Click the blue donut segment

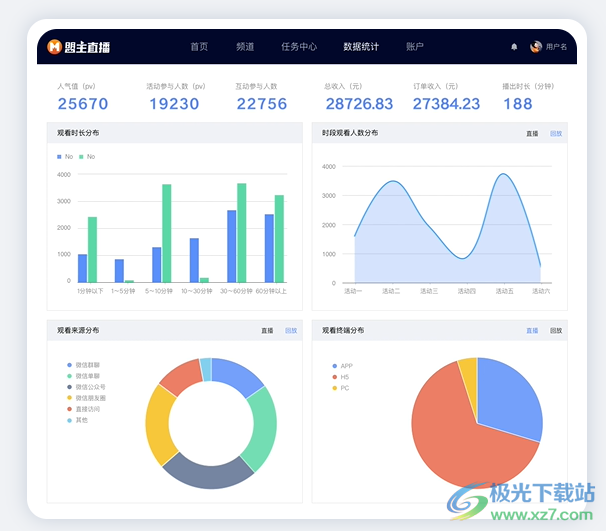[x=237, y=375]
